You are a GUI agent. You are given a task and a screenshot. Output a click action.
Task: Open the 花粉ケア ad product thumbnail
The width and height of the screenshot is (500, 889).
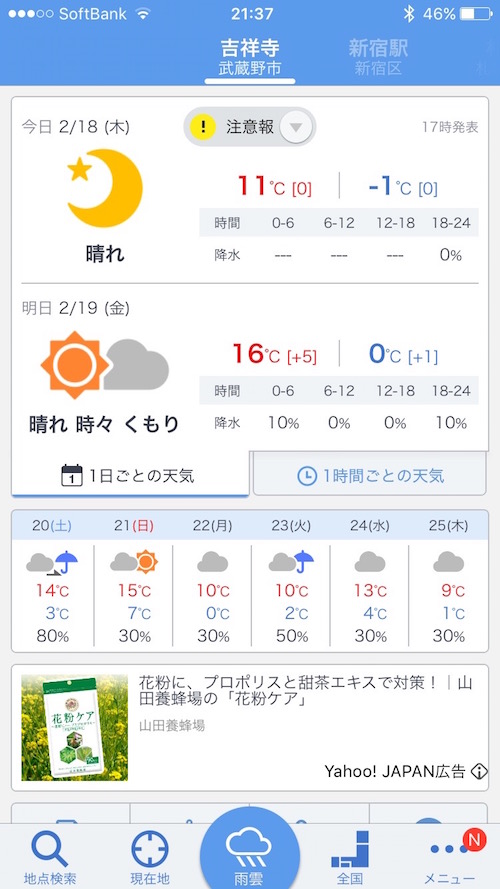coord(75,727)
